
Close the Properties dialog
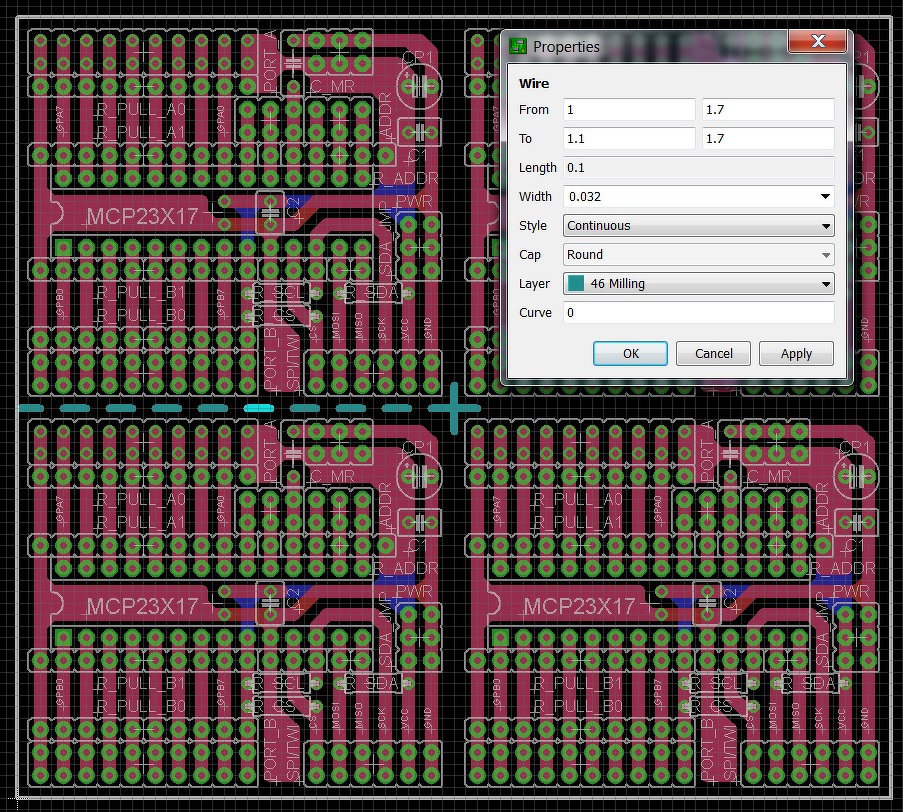tap(818, 41)
